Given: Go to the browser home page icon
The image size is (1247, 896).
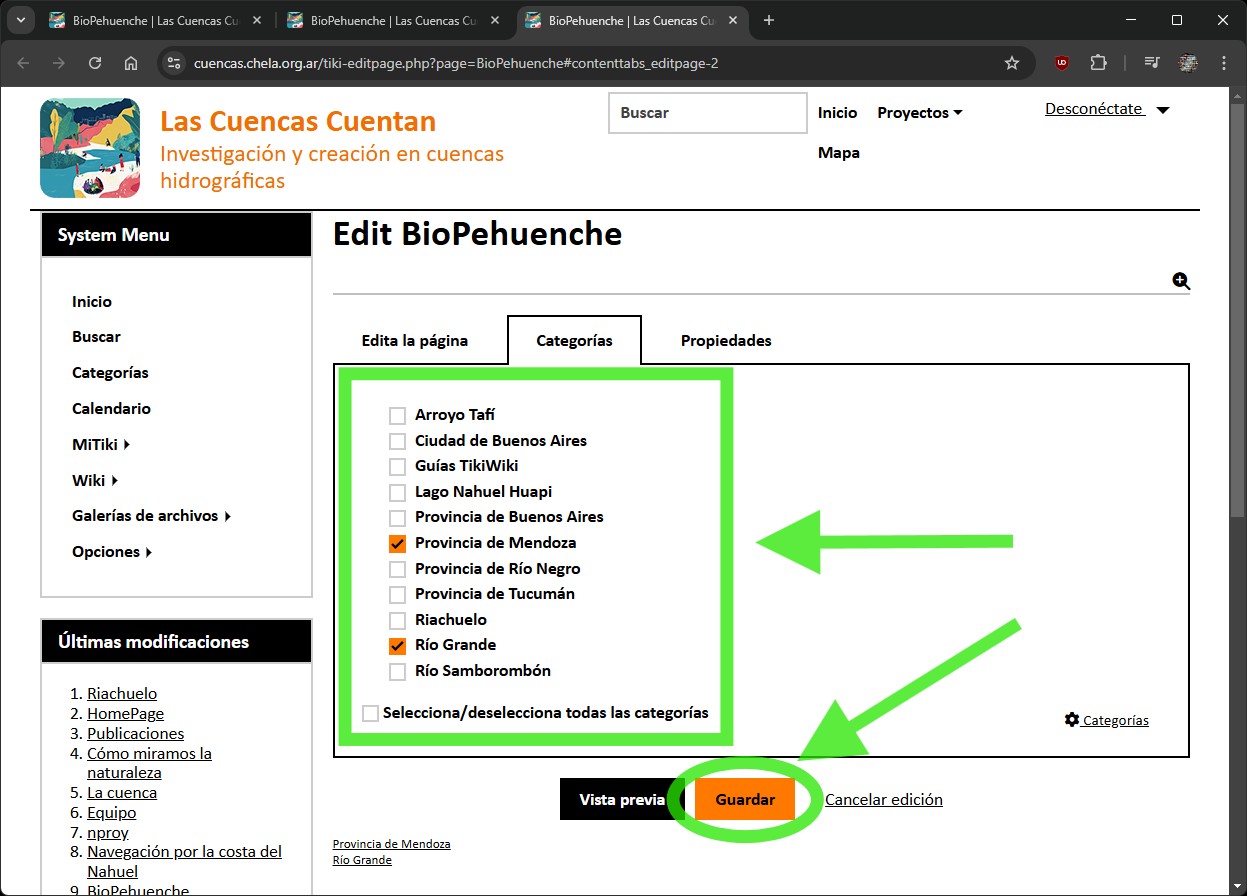Looking at the screenshot, I should click(x=131, y=63).
